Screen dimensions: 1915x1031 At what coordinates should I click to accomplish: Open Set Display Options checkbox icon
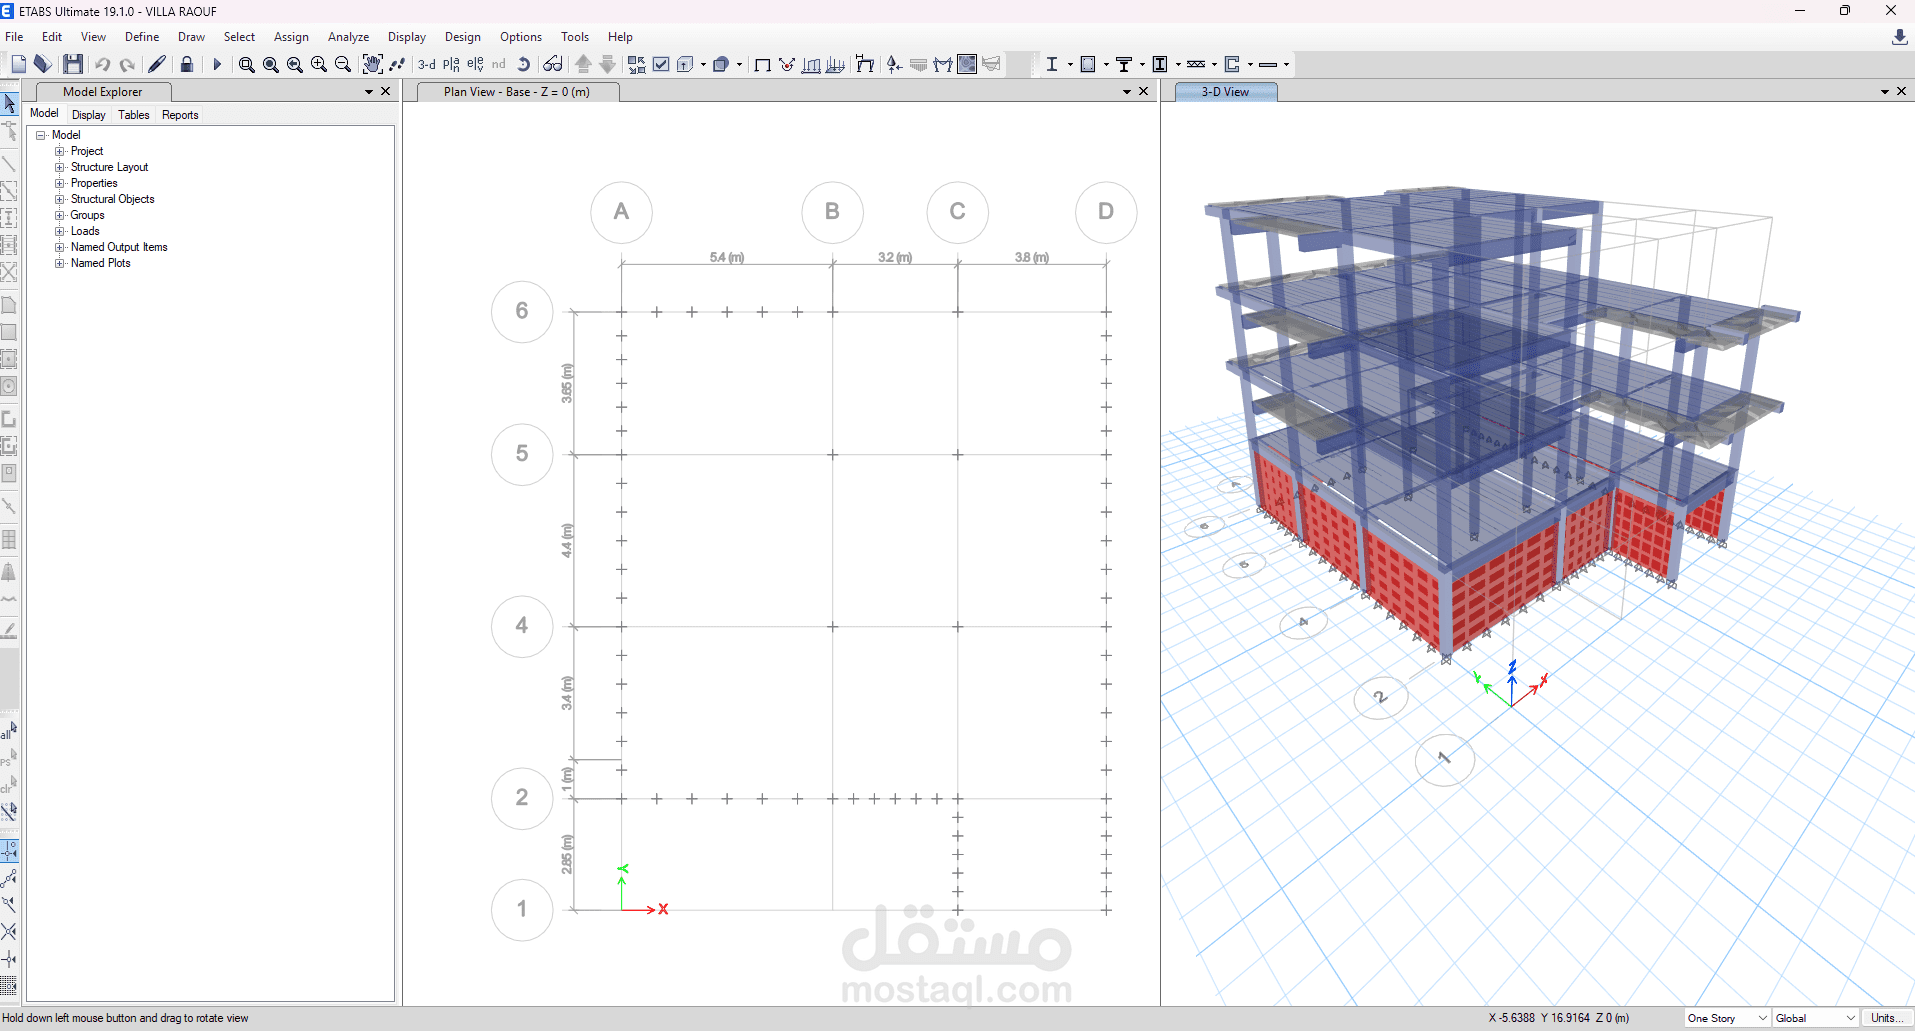(x=661, y=64)
